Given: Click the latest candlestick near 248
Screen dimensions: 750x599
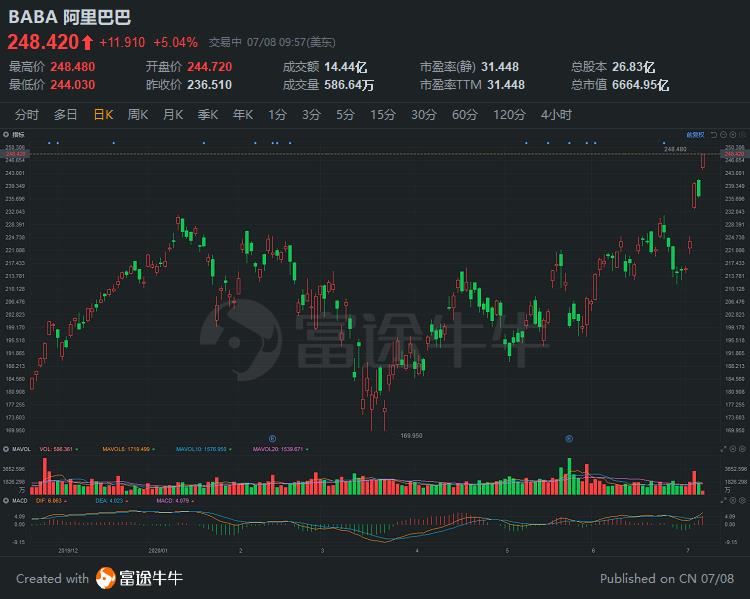Looking at the screenshot, I should point(703,161).
